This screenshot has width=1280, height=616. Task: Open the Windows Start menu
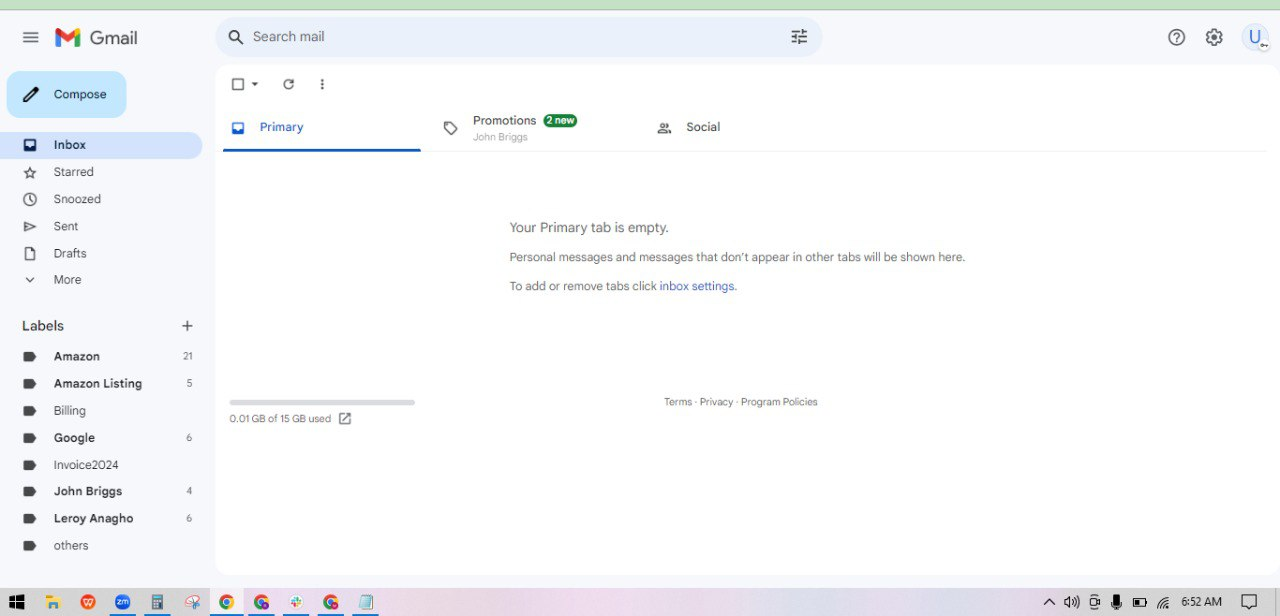click(16, 602)
